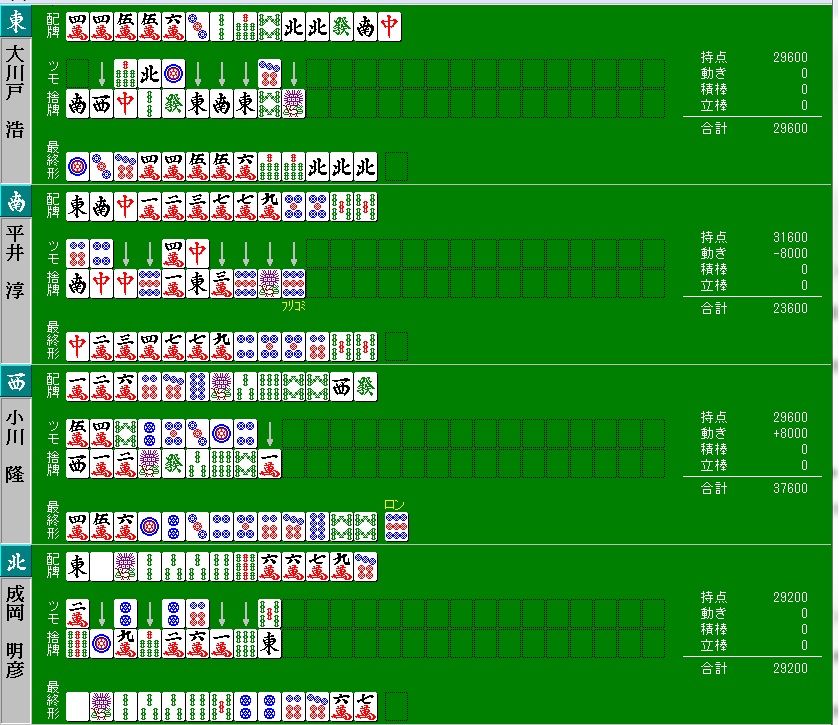839x725 pixels.
Task: Click the 二萬 tile in North's ツモ row
Action: tap(77, 614)
